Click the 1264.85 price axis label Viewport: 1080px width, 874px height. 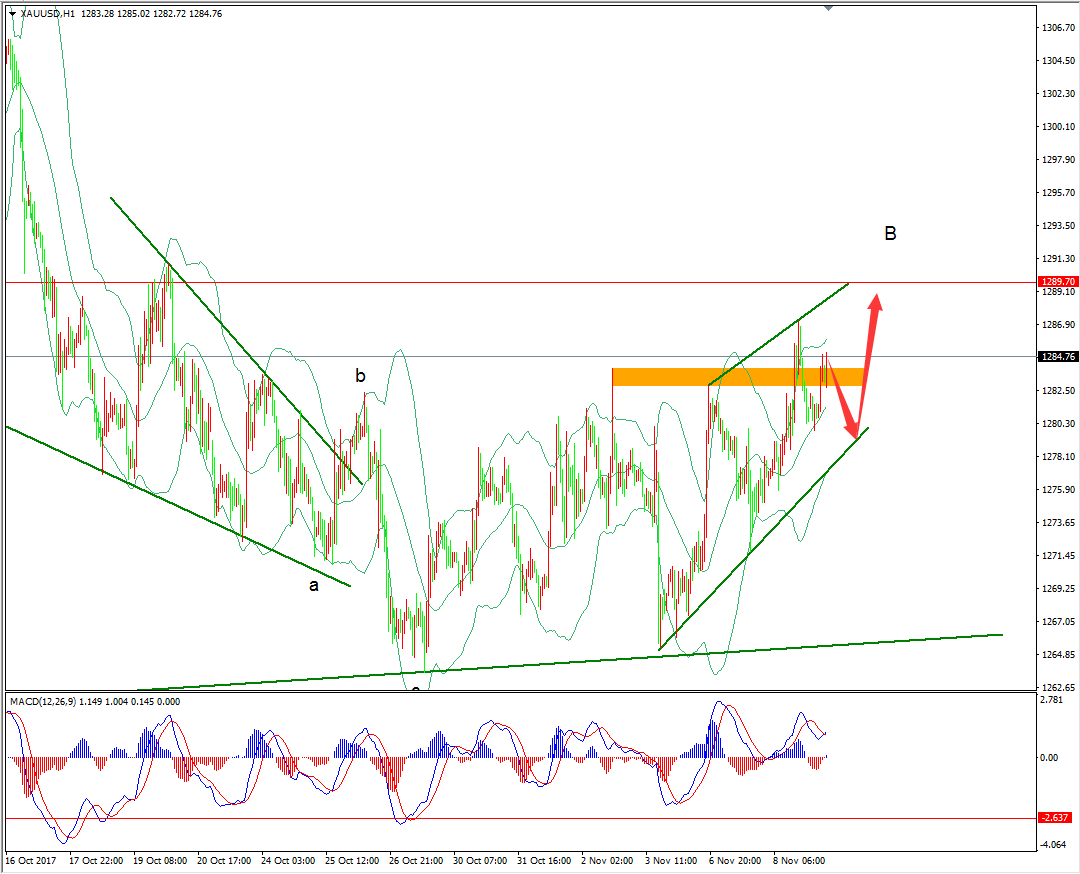click(1059, 655)
